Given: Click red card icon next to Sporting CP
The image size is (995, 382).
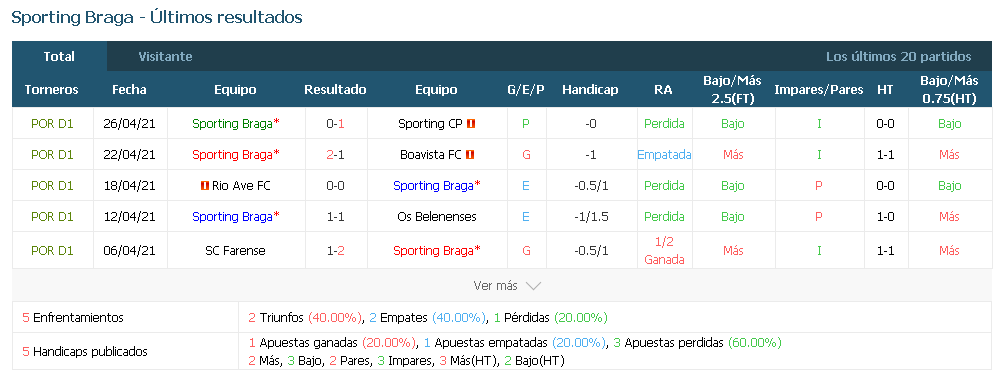Looking at the screenshot, I should pos(471,124).
